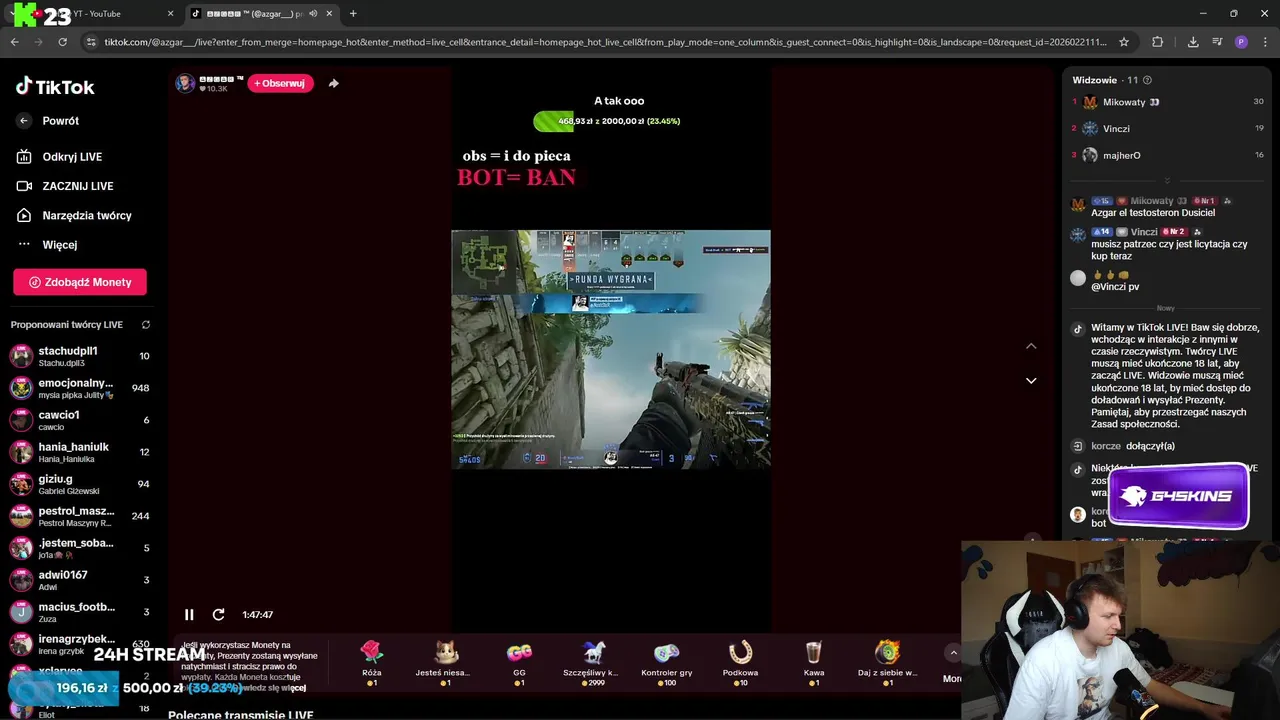Viewport: 1280px width, 720px height.
Task: Open a new browser tab
Action: (353, 14)
